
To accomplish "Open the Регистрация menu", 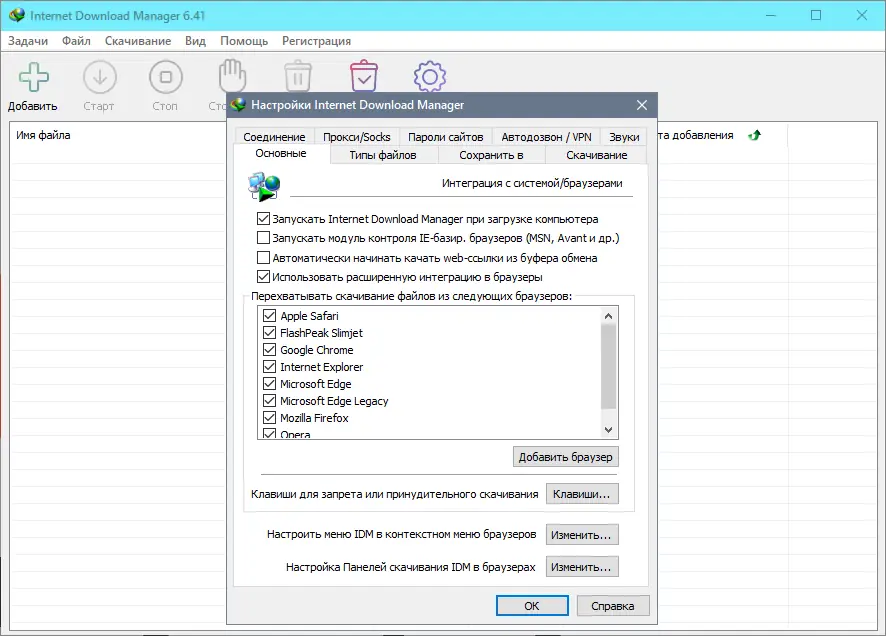I will 316,41.
